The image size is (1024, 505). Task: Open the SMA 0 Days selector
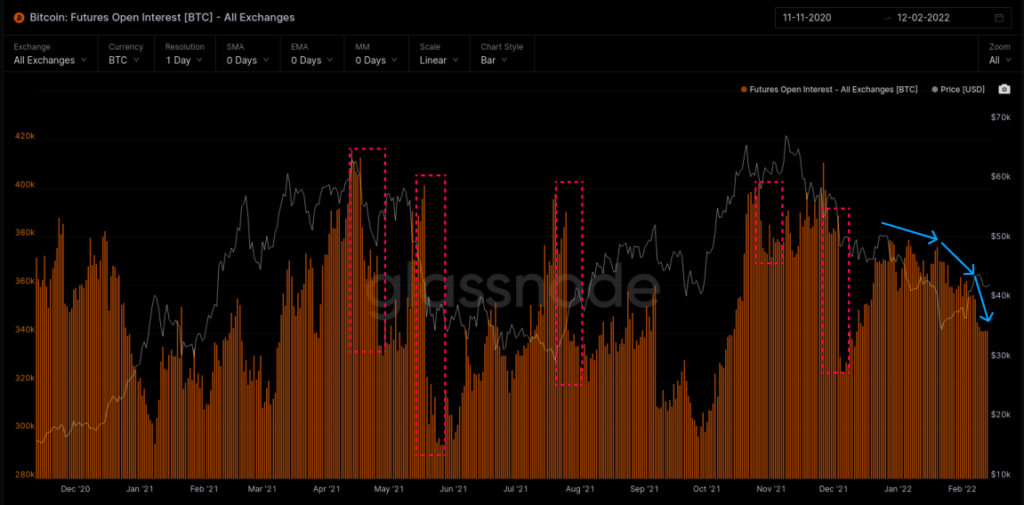(249, 60)
